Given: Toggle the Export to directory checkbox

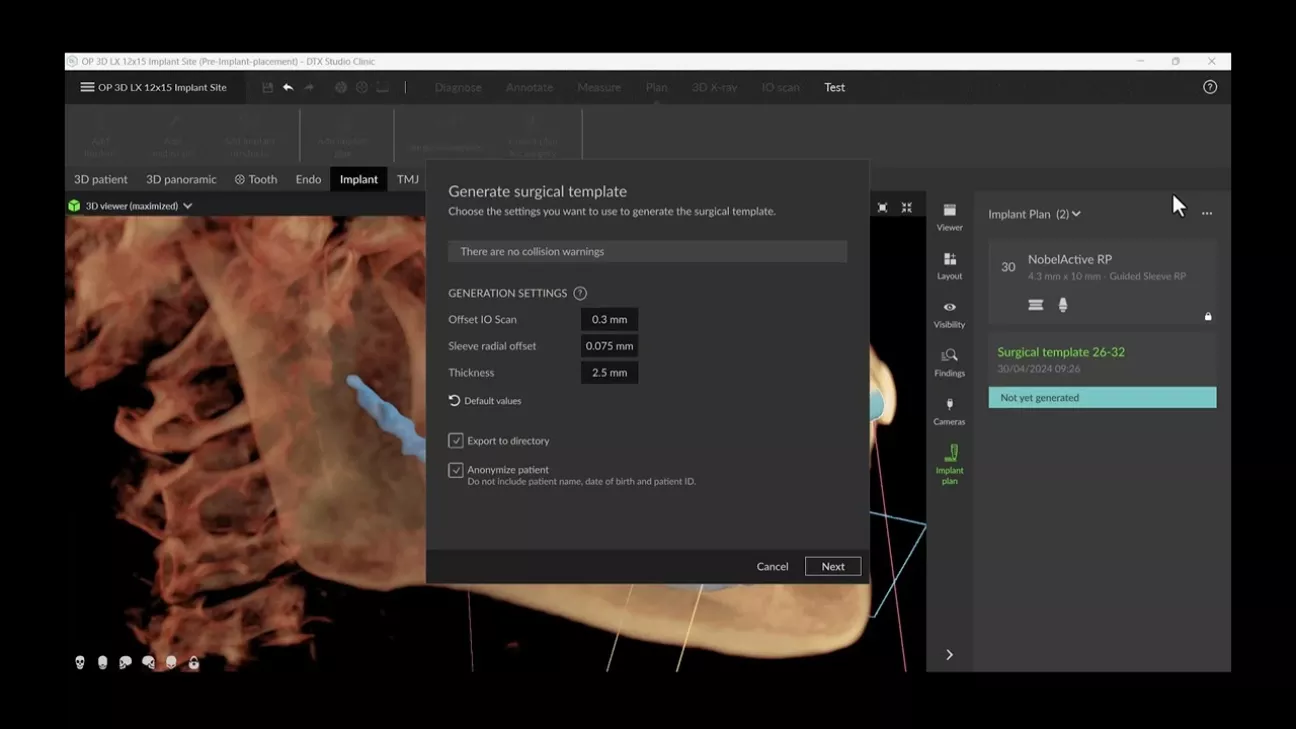Looking at the screenshot, I should 456,440.
